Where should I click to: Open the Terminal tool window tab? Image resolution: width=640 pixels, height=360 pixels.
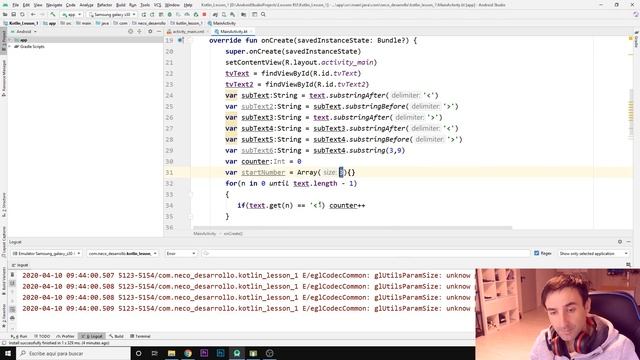[141, 336]
